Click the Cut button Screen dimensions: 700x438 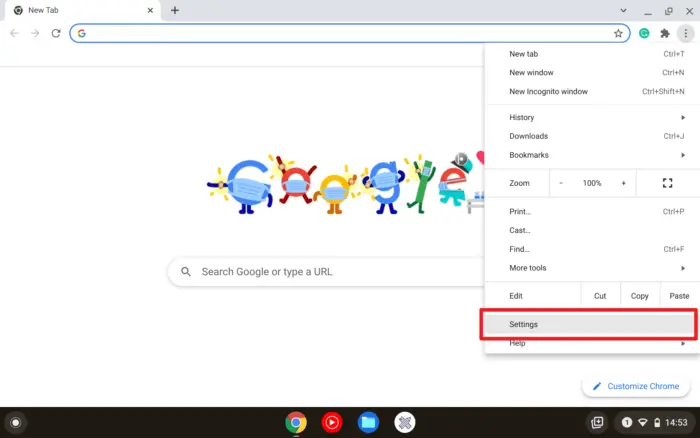coord(600,296)
